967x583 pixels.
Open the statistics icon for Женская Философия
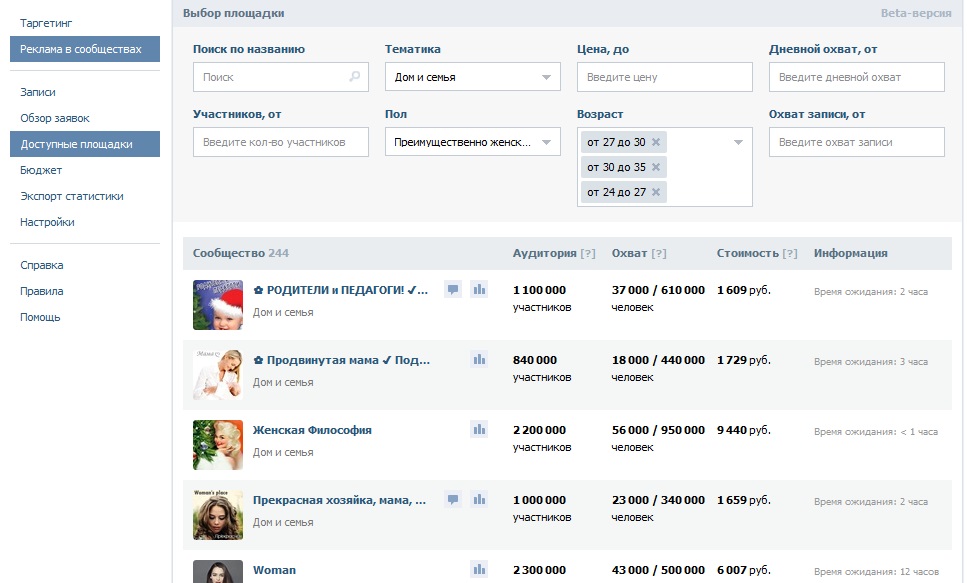(x=479, y=429)
